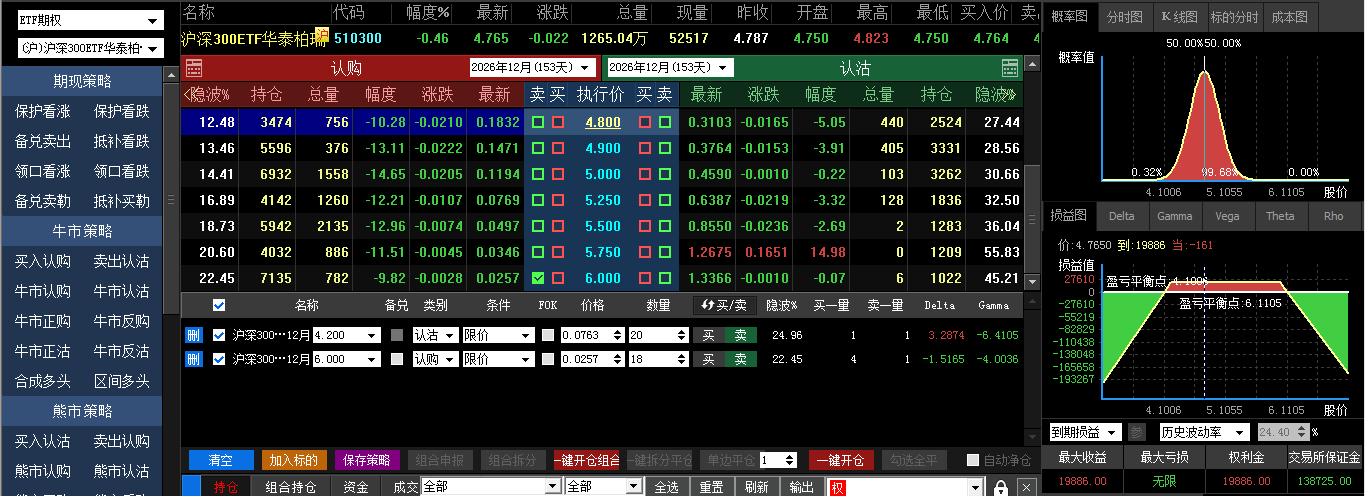Open the ETF期权 product dropdown
The height and width of the screenshot is (496, 1370).
(x=90, y=20)
